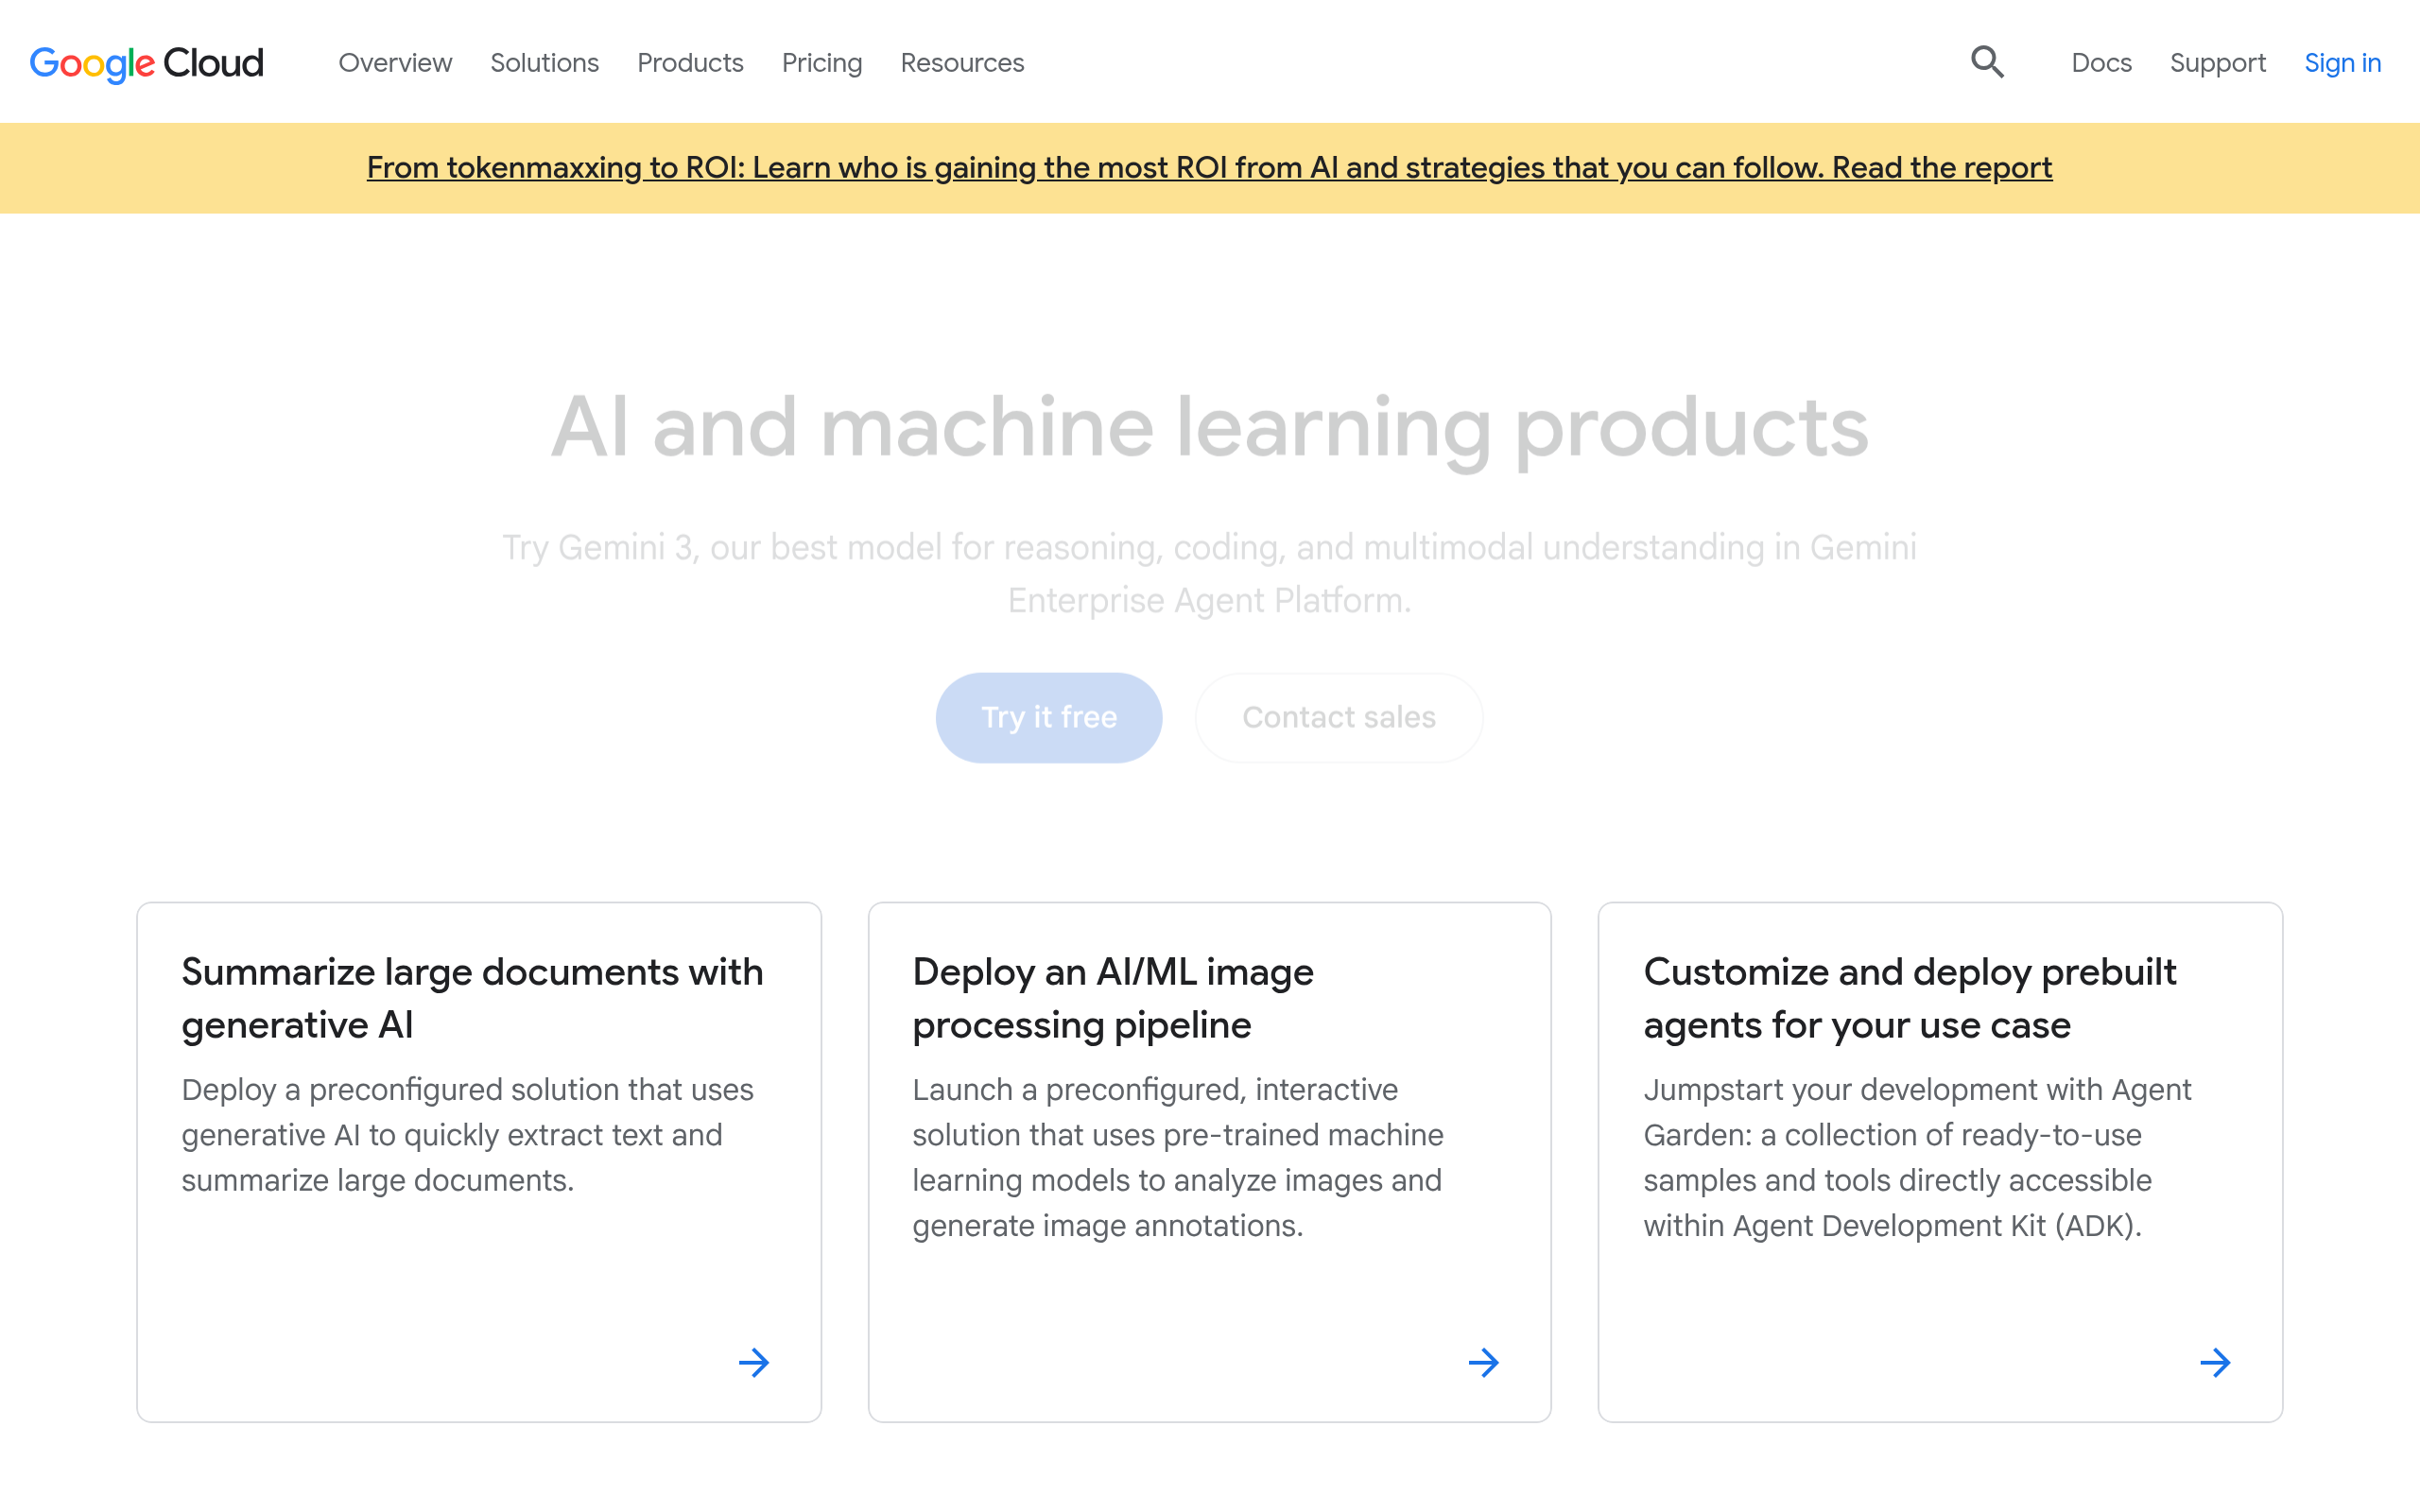This screenshot has height=1512, width=2420.
Task: Follow the arrow on Deploy AI/ML image pipeline card
Action: [1484, 1362]
